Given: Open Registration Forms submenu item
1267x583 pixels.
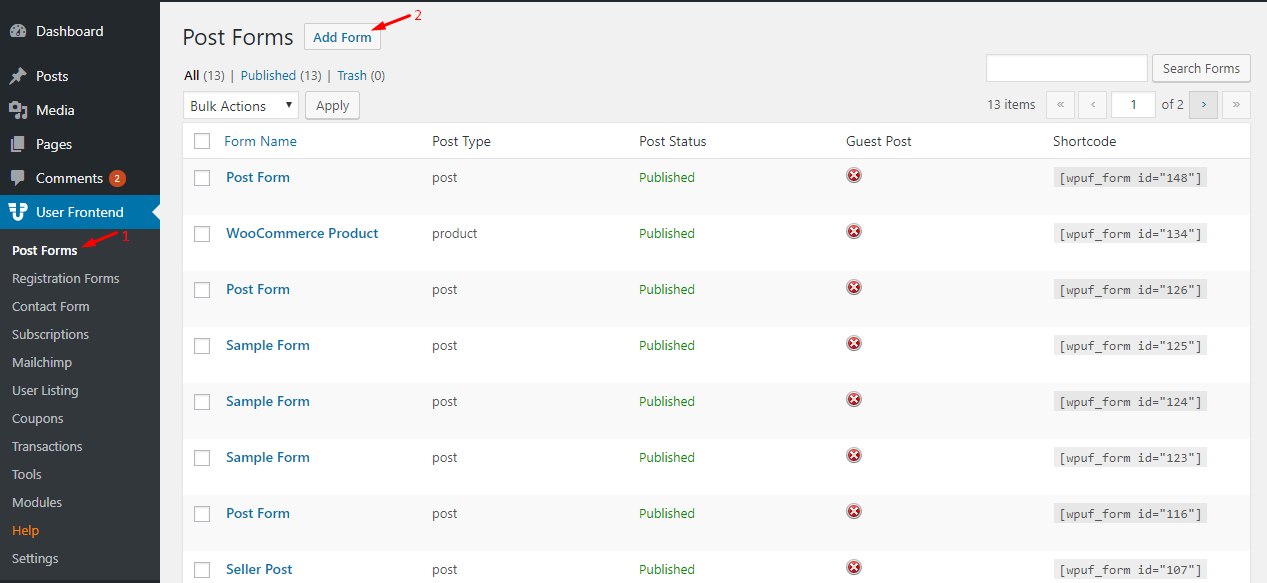Looking at the screenshot, I should [x=65, y=278].
